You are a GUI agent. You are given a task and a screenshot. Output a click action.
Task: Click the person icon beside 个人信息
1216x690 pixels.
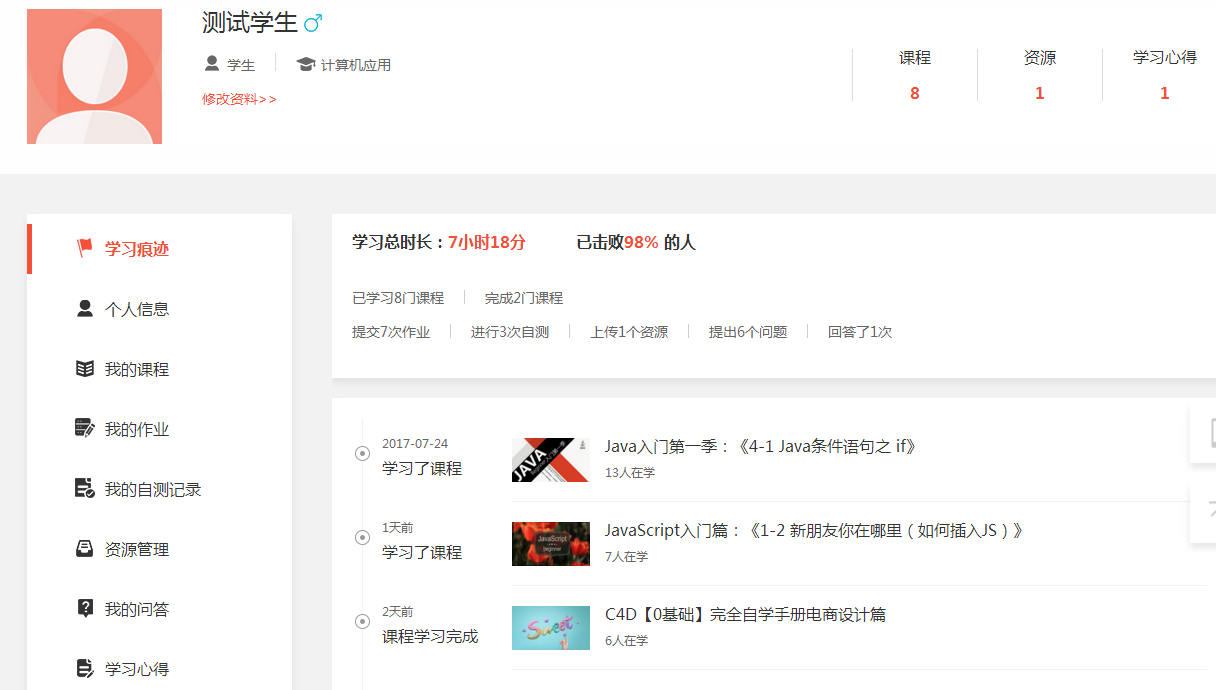85,309
